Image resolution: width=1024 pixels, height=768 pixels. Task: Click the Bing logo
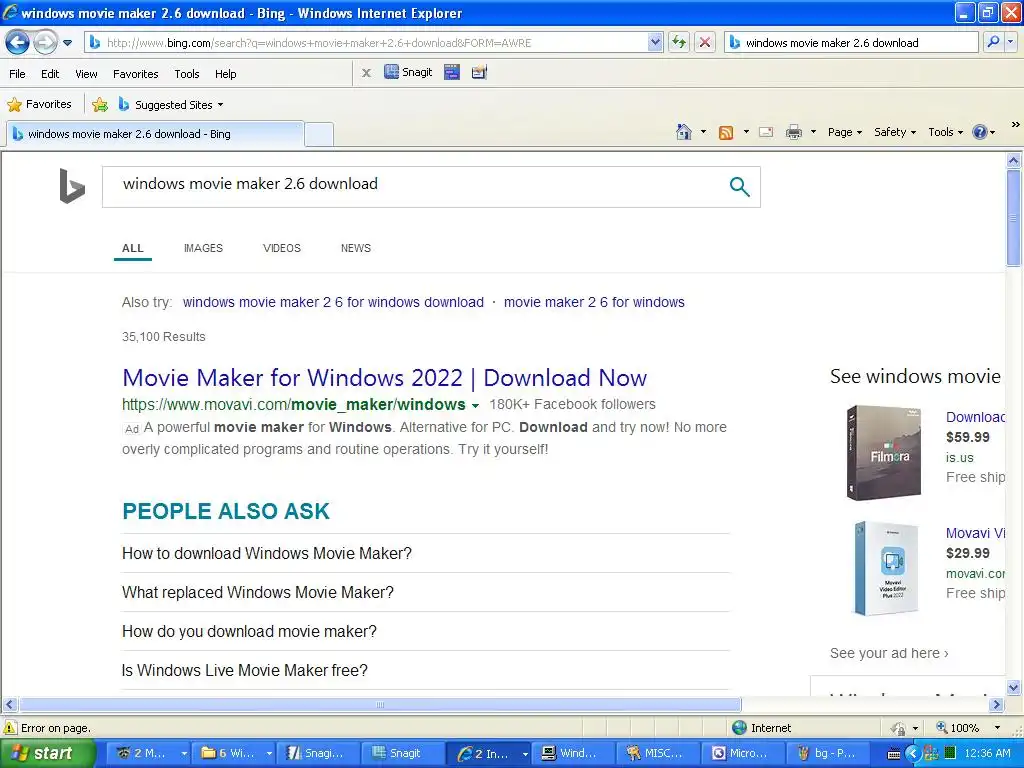[72, 186]
